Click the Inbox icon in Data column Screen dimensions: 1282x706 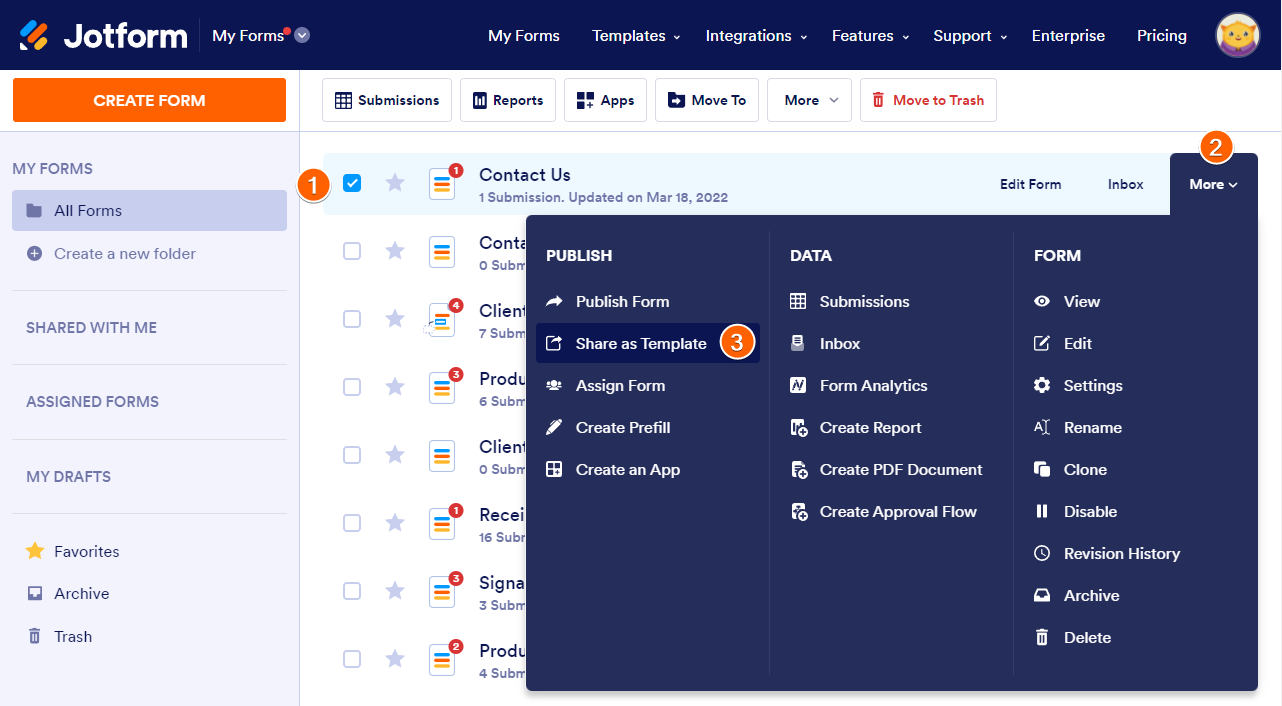(x=798, y=343)
